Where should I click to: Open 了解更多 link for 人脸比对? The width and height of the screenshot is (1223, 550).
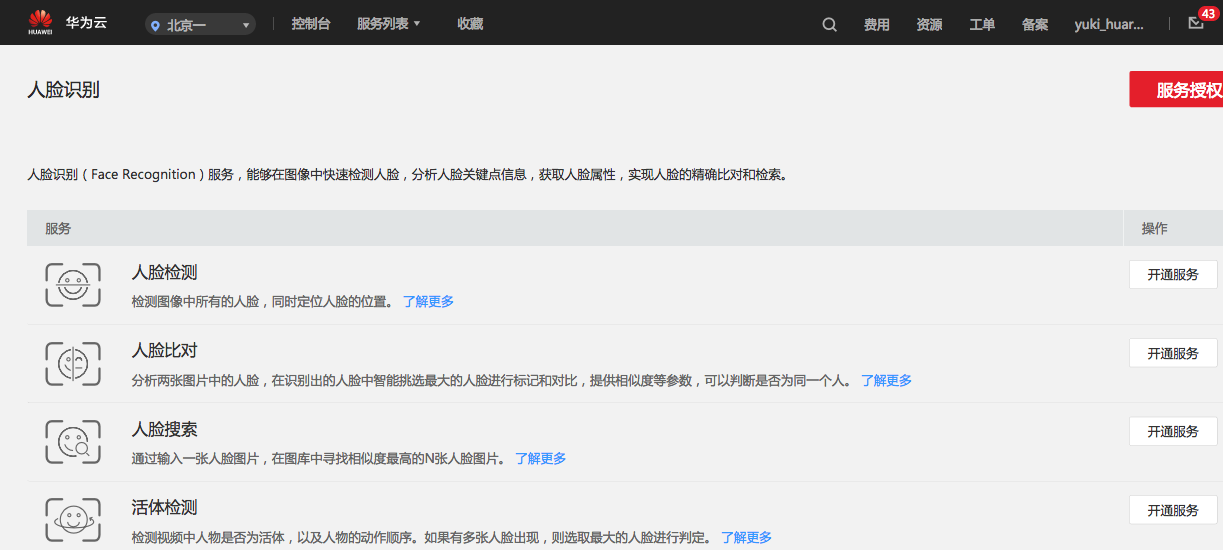tap(886, 380)
